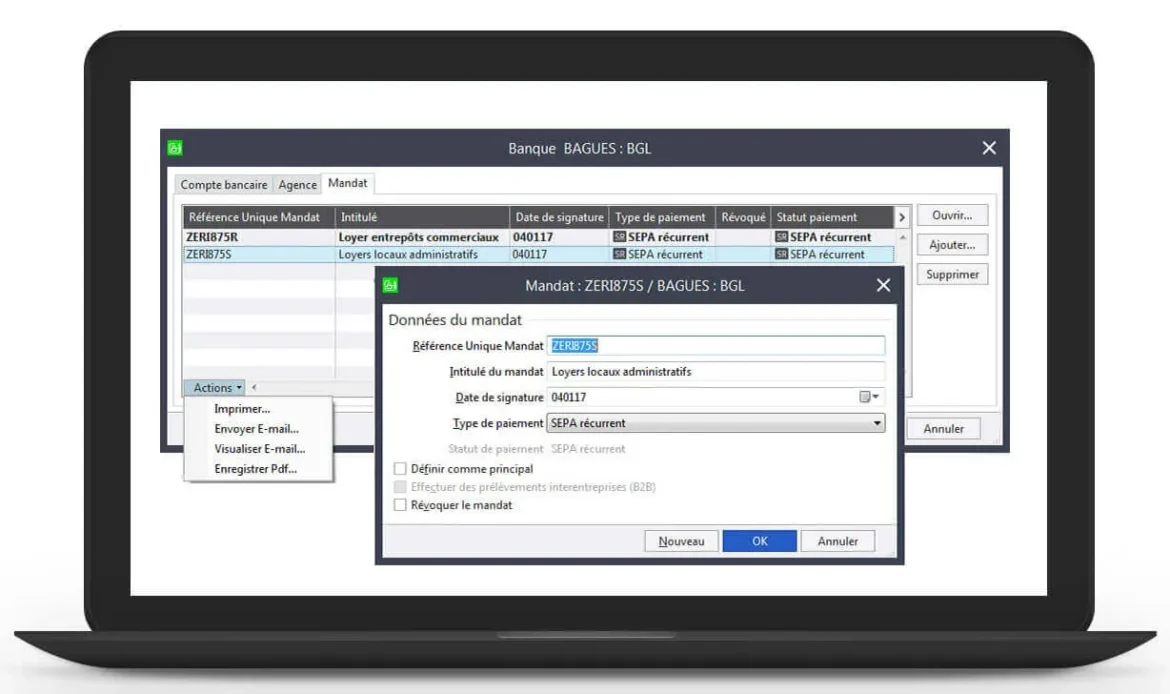This screenshot has height=694, width=1170.
Task: Click the small left arrow beside Actions
Action: (x=254, y=388)
